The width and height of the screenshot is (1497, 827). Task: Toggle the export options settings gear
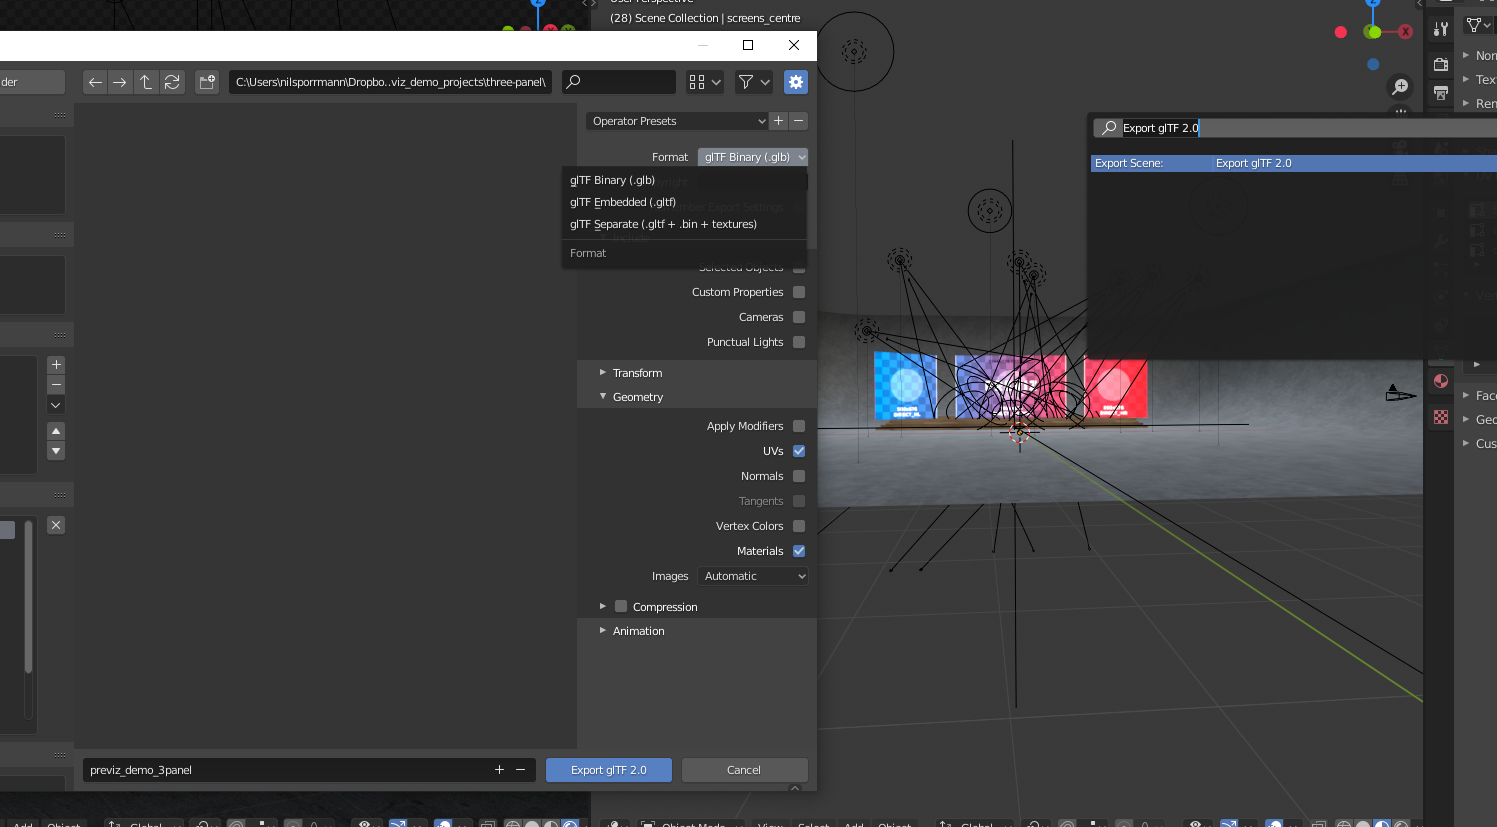point(796,82)
